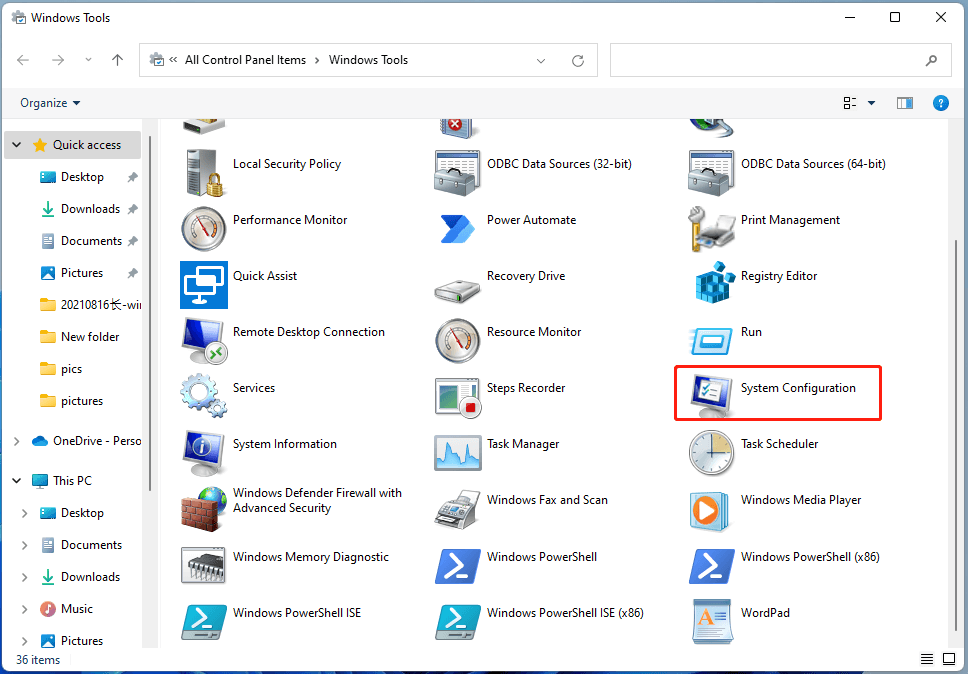Screen dimensions: 968x674
Task: Open Windows PowerShell (x86) icon
Action: tap(711, 565)
